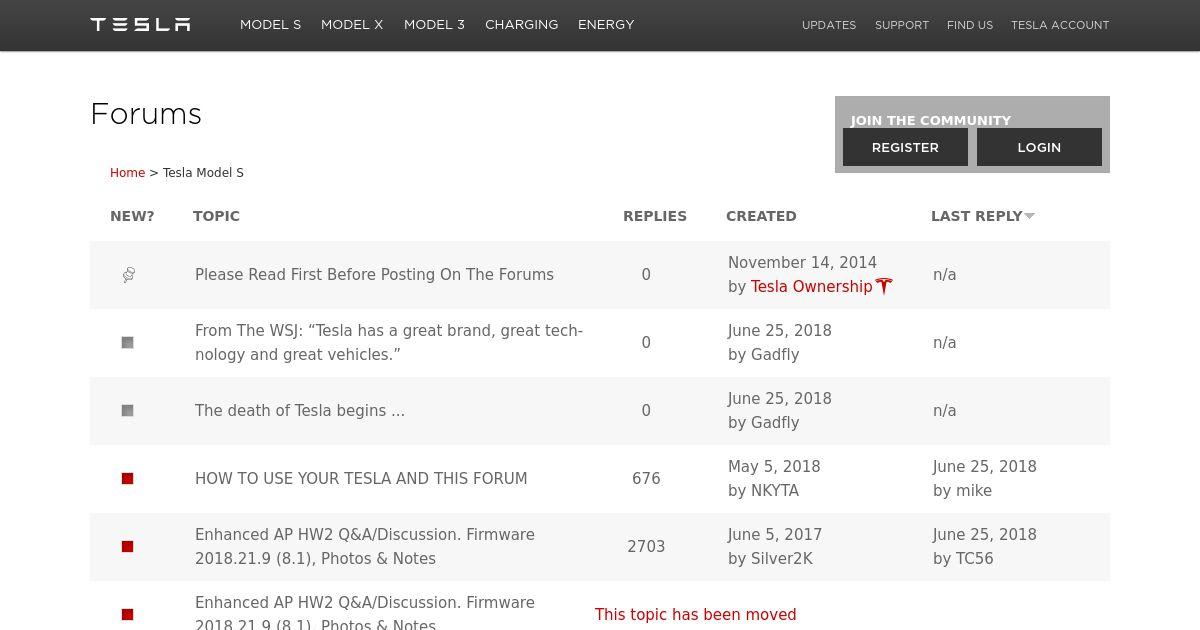Click 'JOIN THE COMMUNITY' heading
The width and height of the screenshot is (1200, 630).
click(931, 120)
